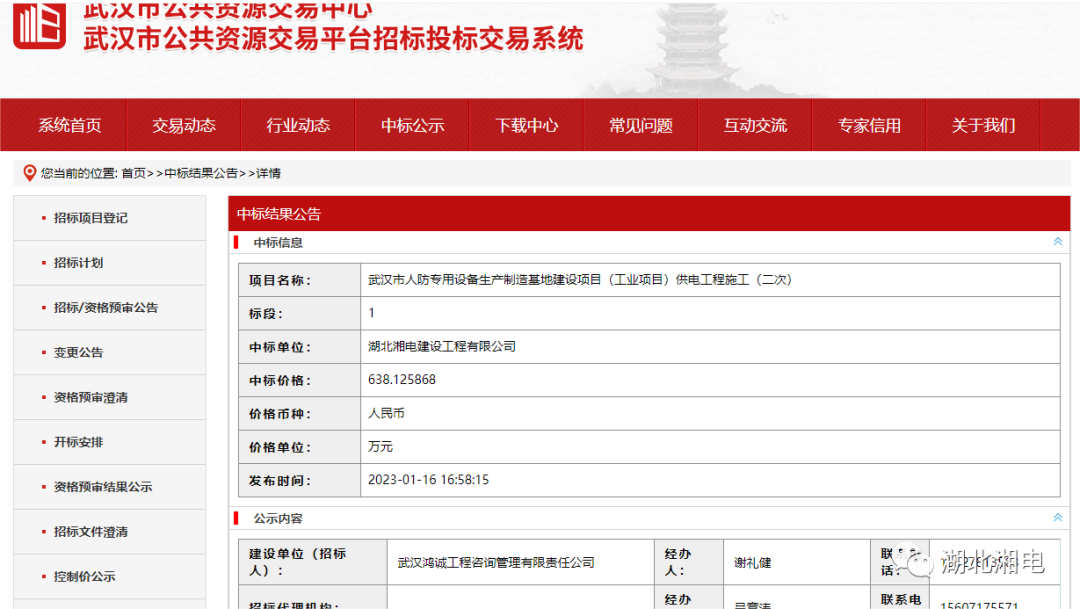Select the 下载中心 menu item

pos(526,125)
